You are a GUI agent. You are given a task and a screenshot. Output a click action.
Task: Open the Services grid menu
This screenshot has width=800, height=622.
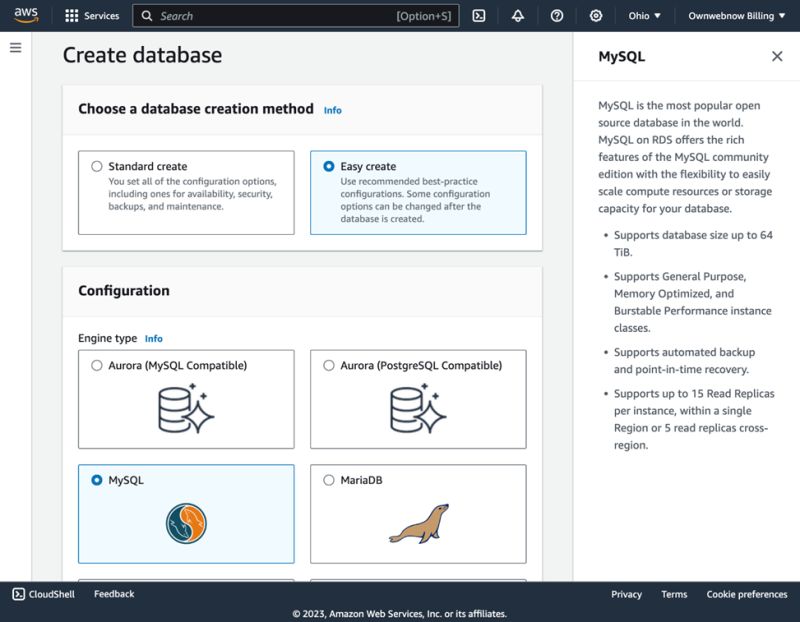click(72, 16)
